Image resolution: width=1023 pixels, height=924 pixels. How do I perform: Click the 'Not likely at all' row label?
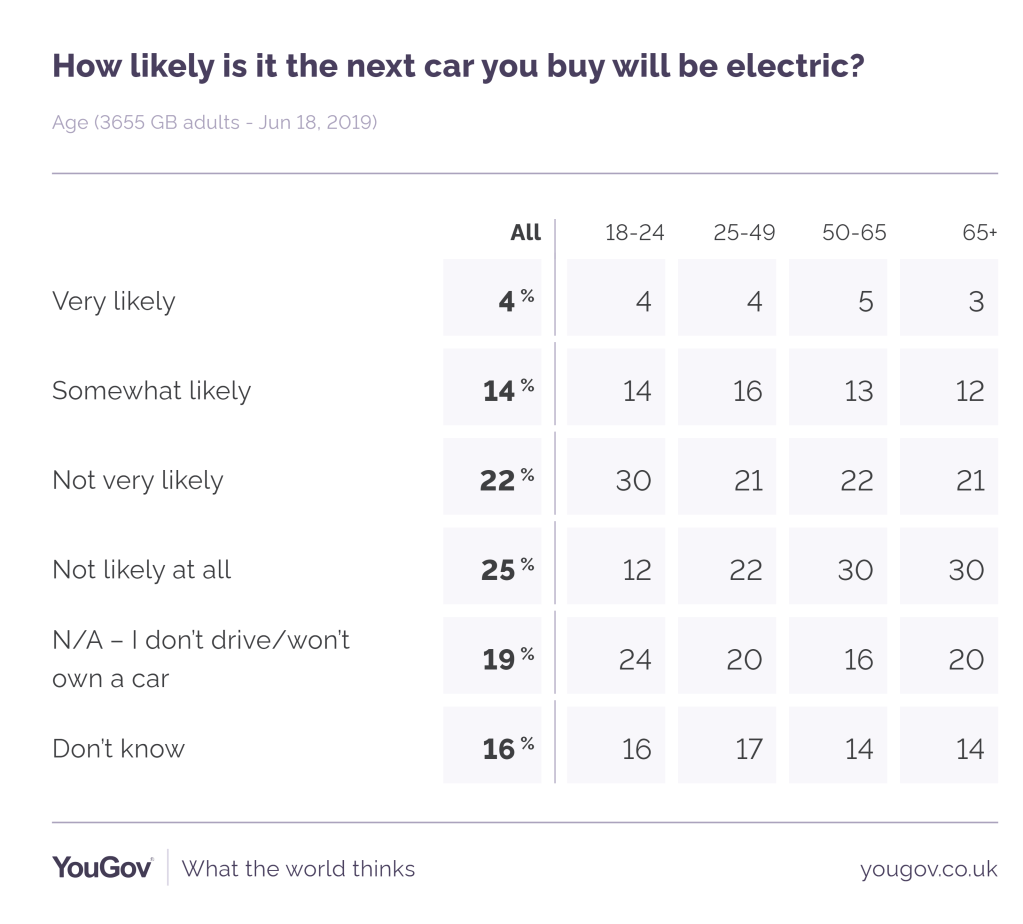point(142,570)
